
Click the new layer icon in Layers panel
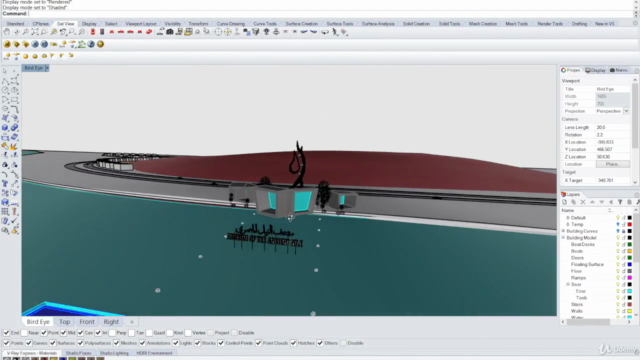tap(564, 202)
